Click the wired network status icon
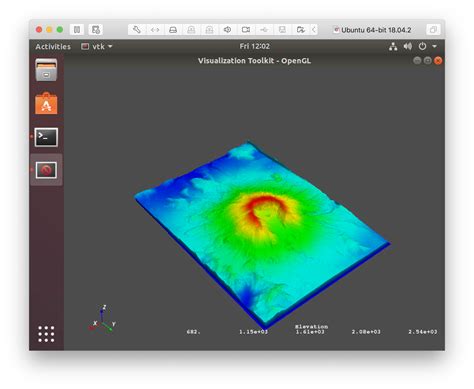The width and height of the screenshot is (474, 389). (x=393, y=47)
